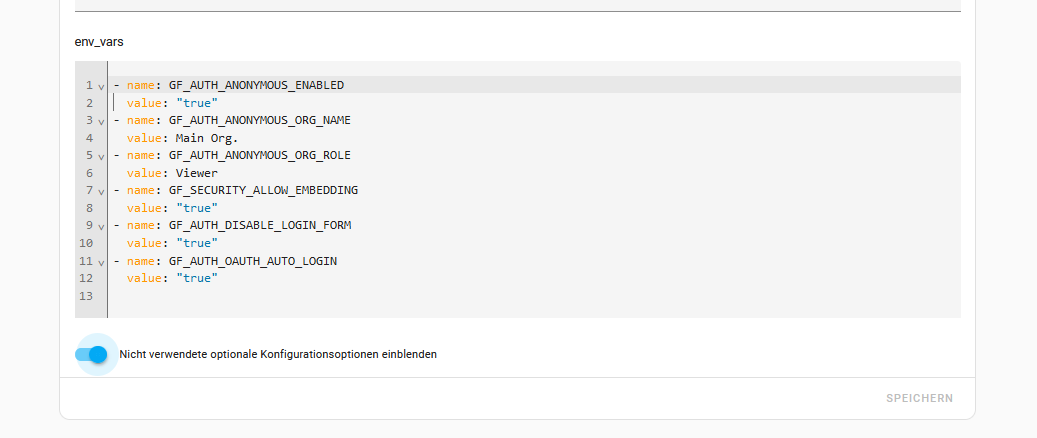Click the SPEICHERN save button

click(x=919, y=398)
